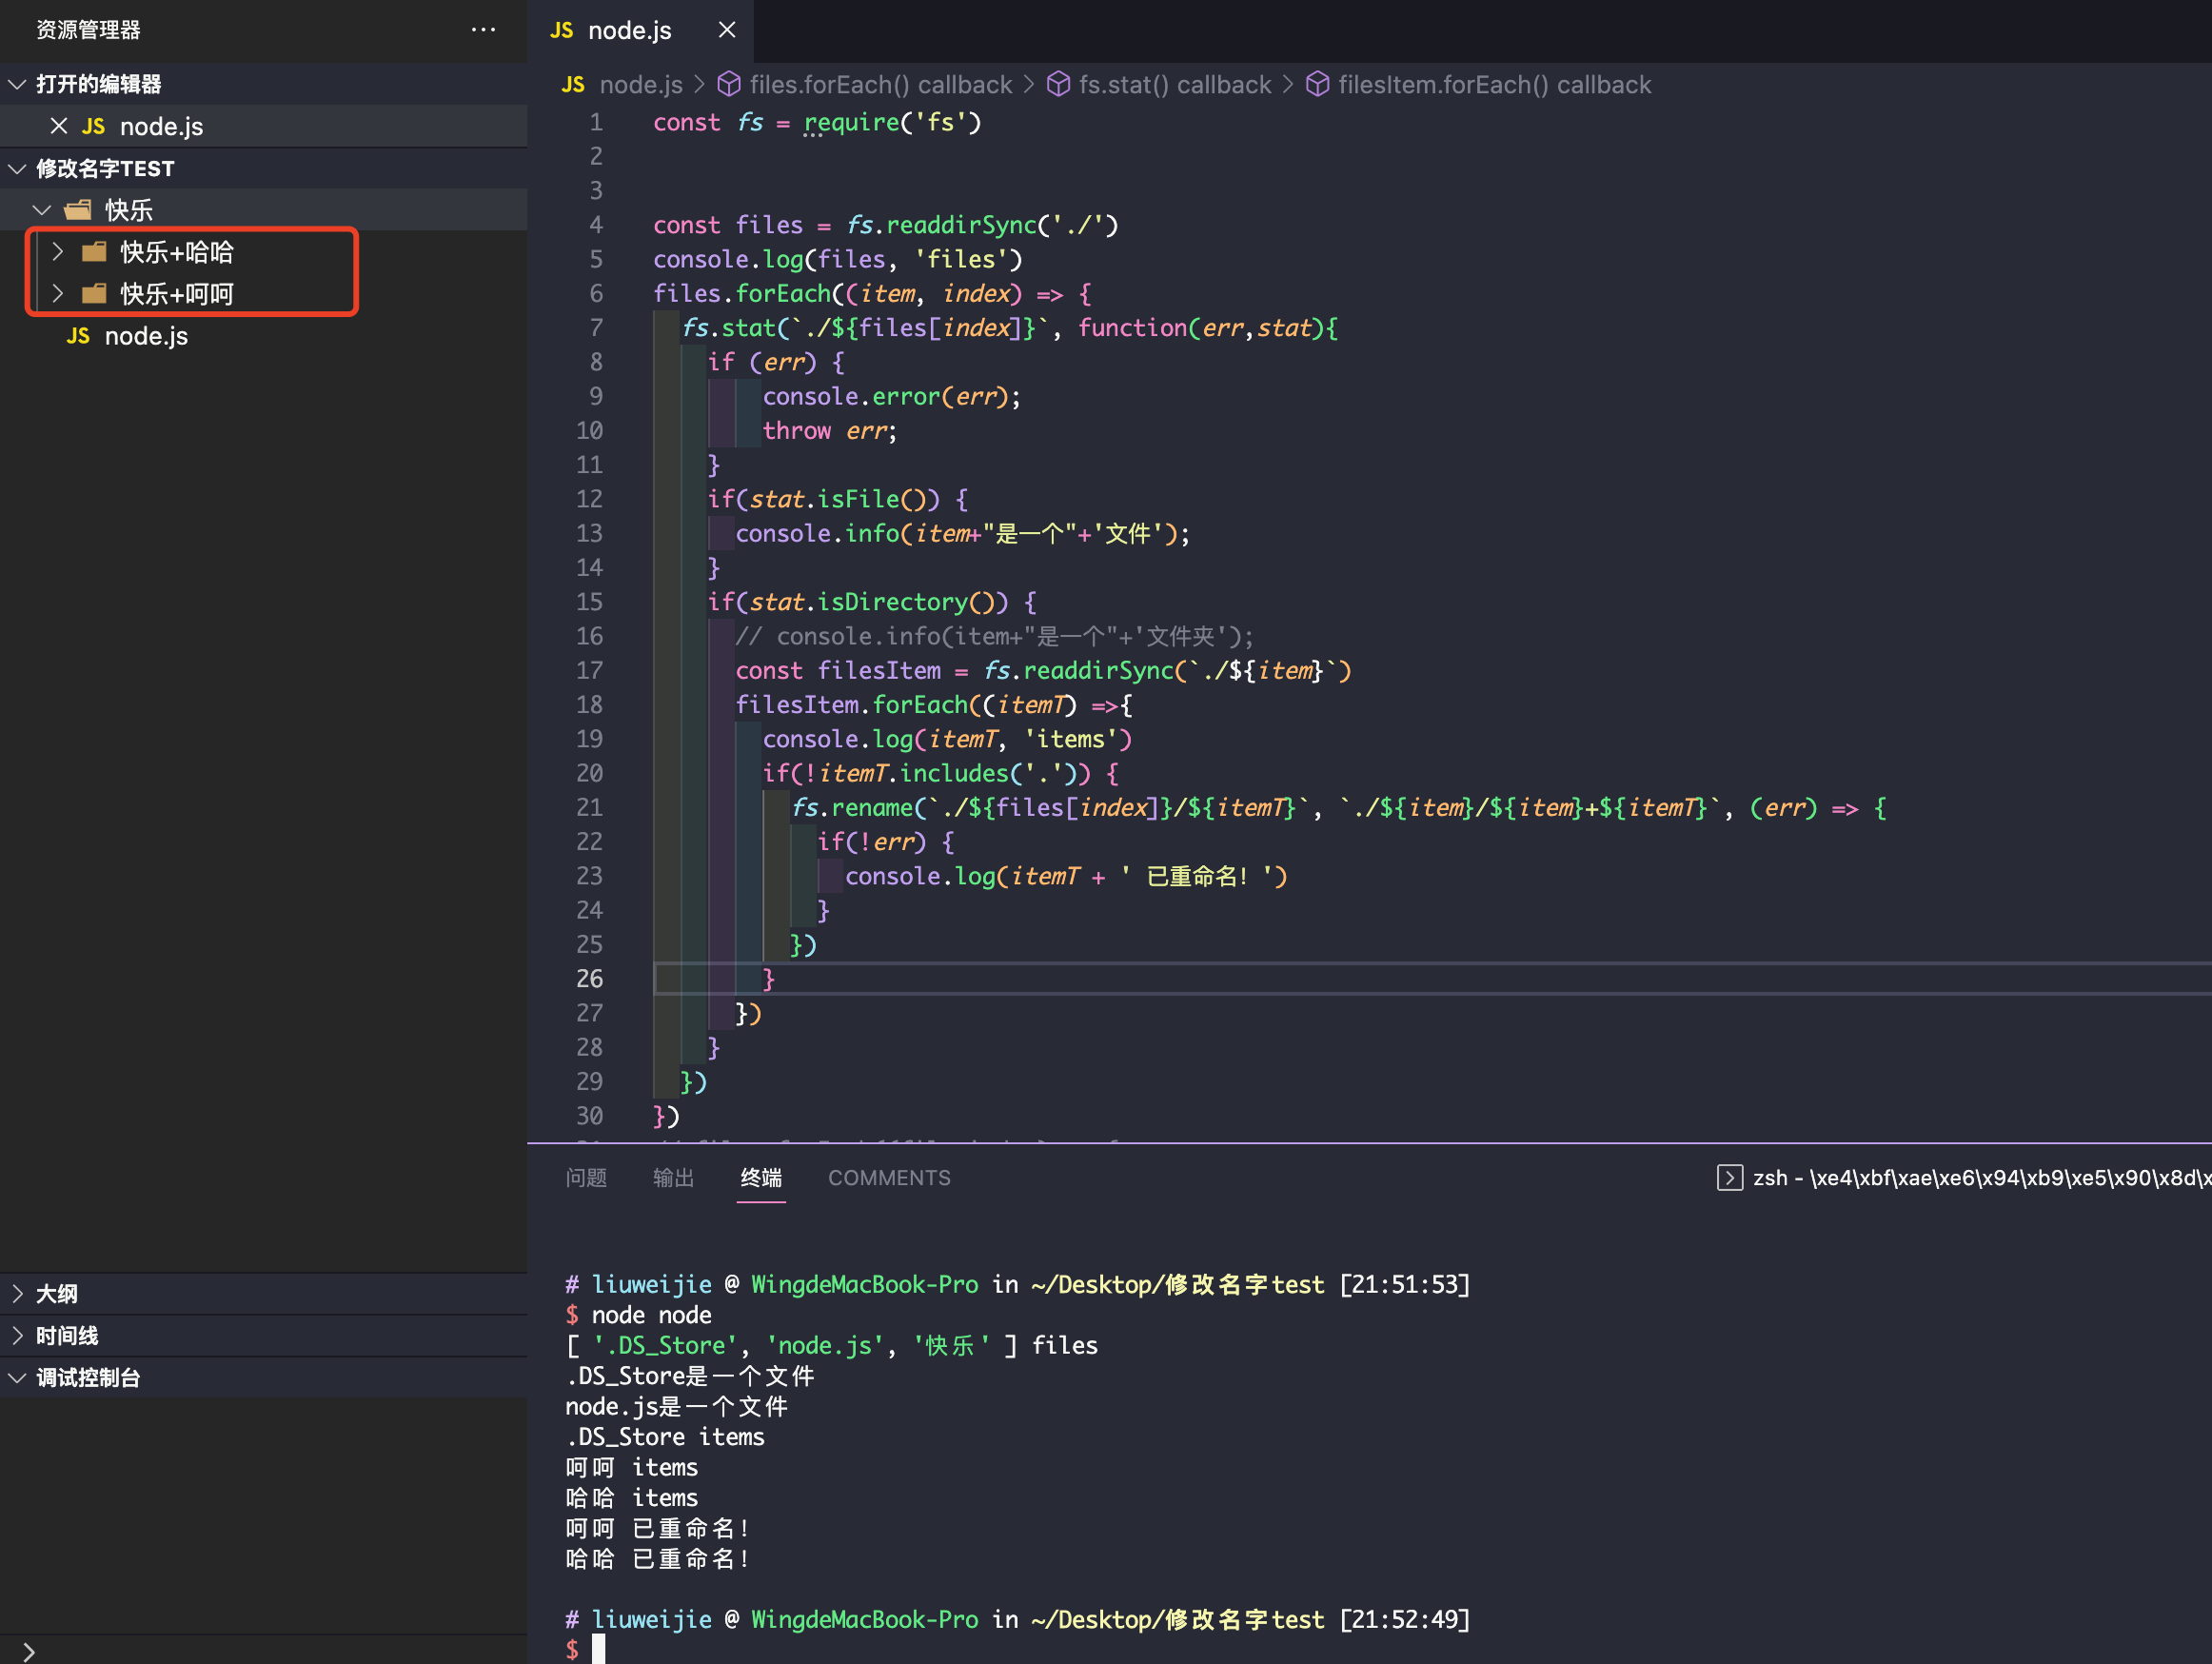Close node.js in the open editors list

click(59, 126)
